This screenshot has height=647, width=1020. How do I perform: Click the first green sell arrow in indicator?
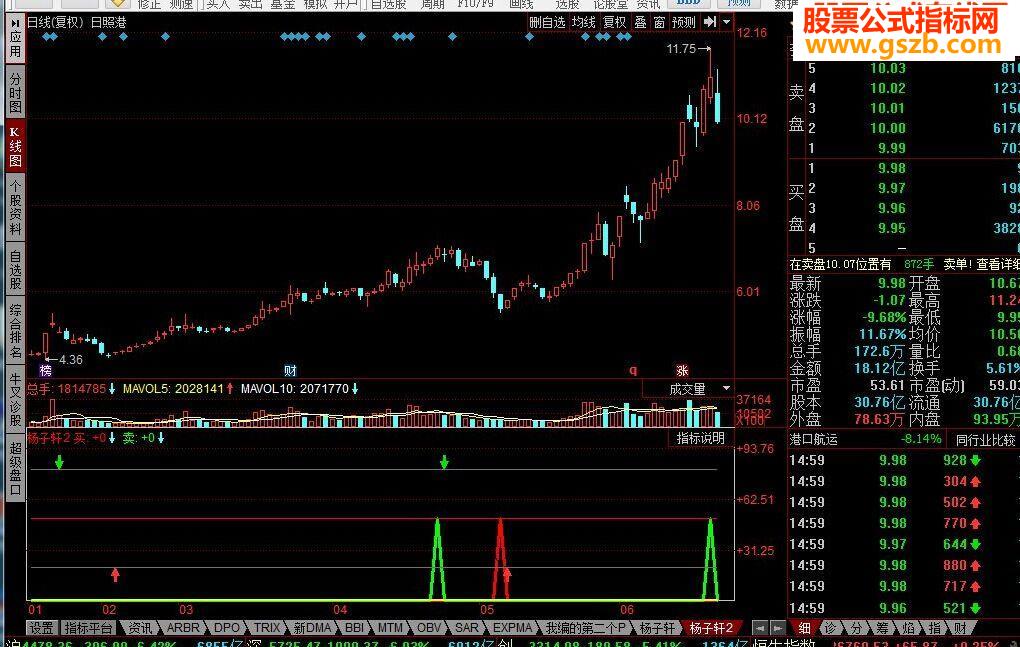[59, 462]
